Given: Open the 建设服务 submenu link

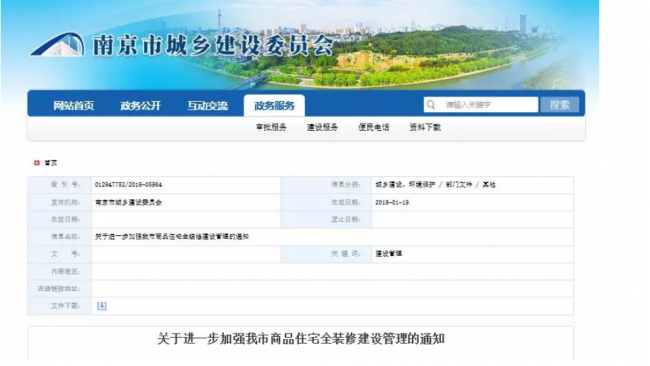Looking at the screenshot, I should click(x=322, y=127).
